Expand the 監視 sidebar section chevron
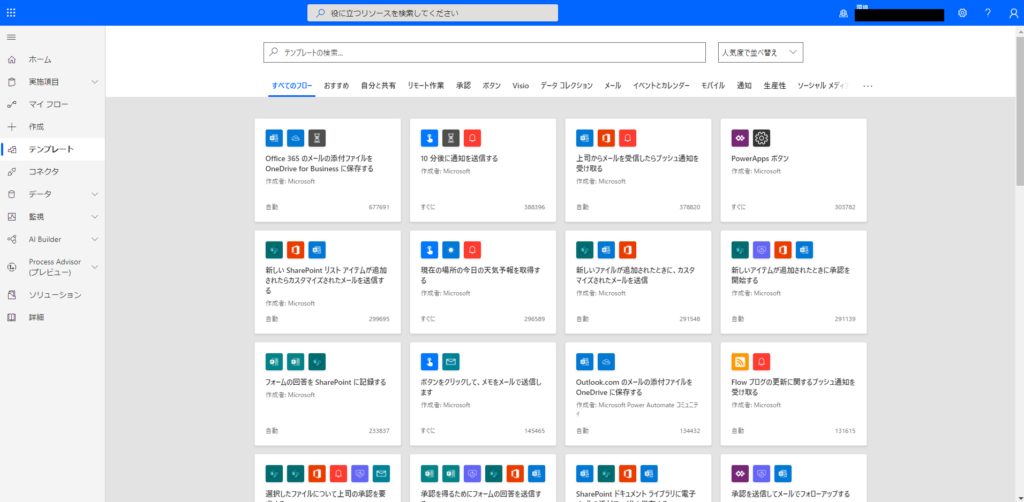This screenshot has width=1024, height=502. [x=95, y=216]
